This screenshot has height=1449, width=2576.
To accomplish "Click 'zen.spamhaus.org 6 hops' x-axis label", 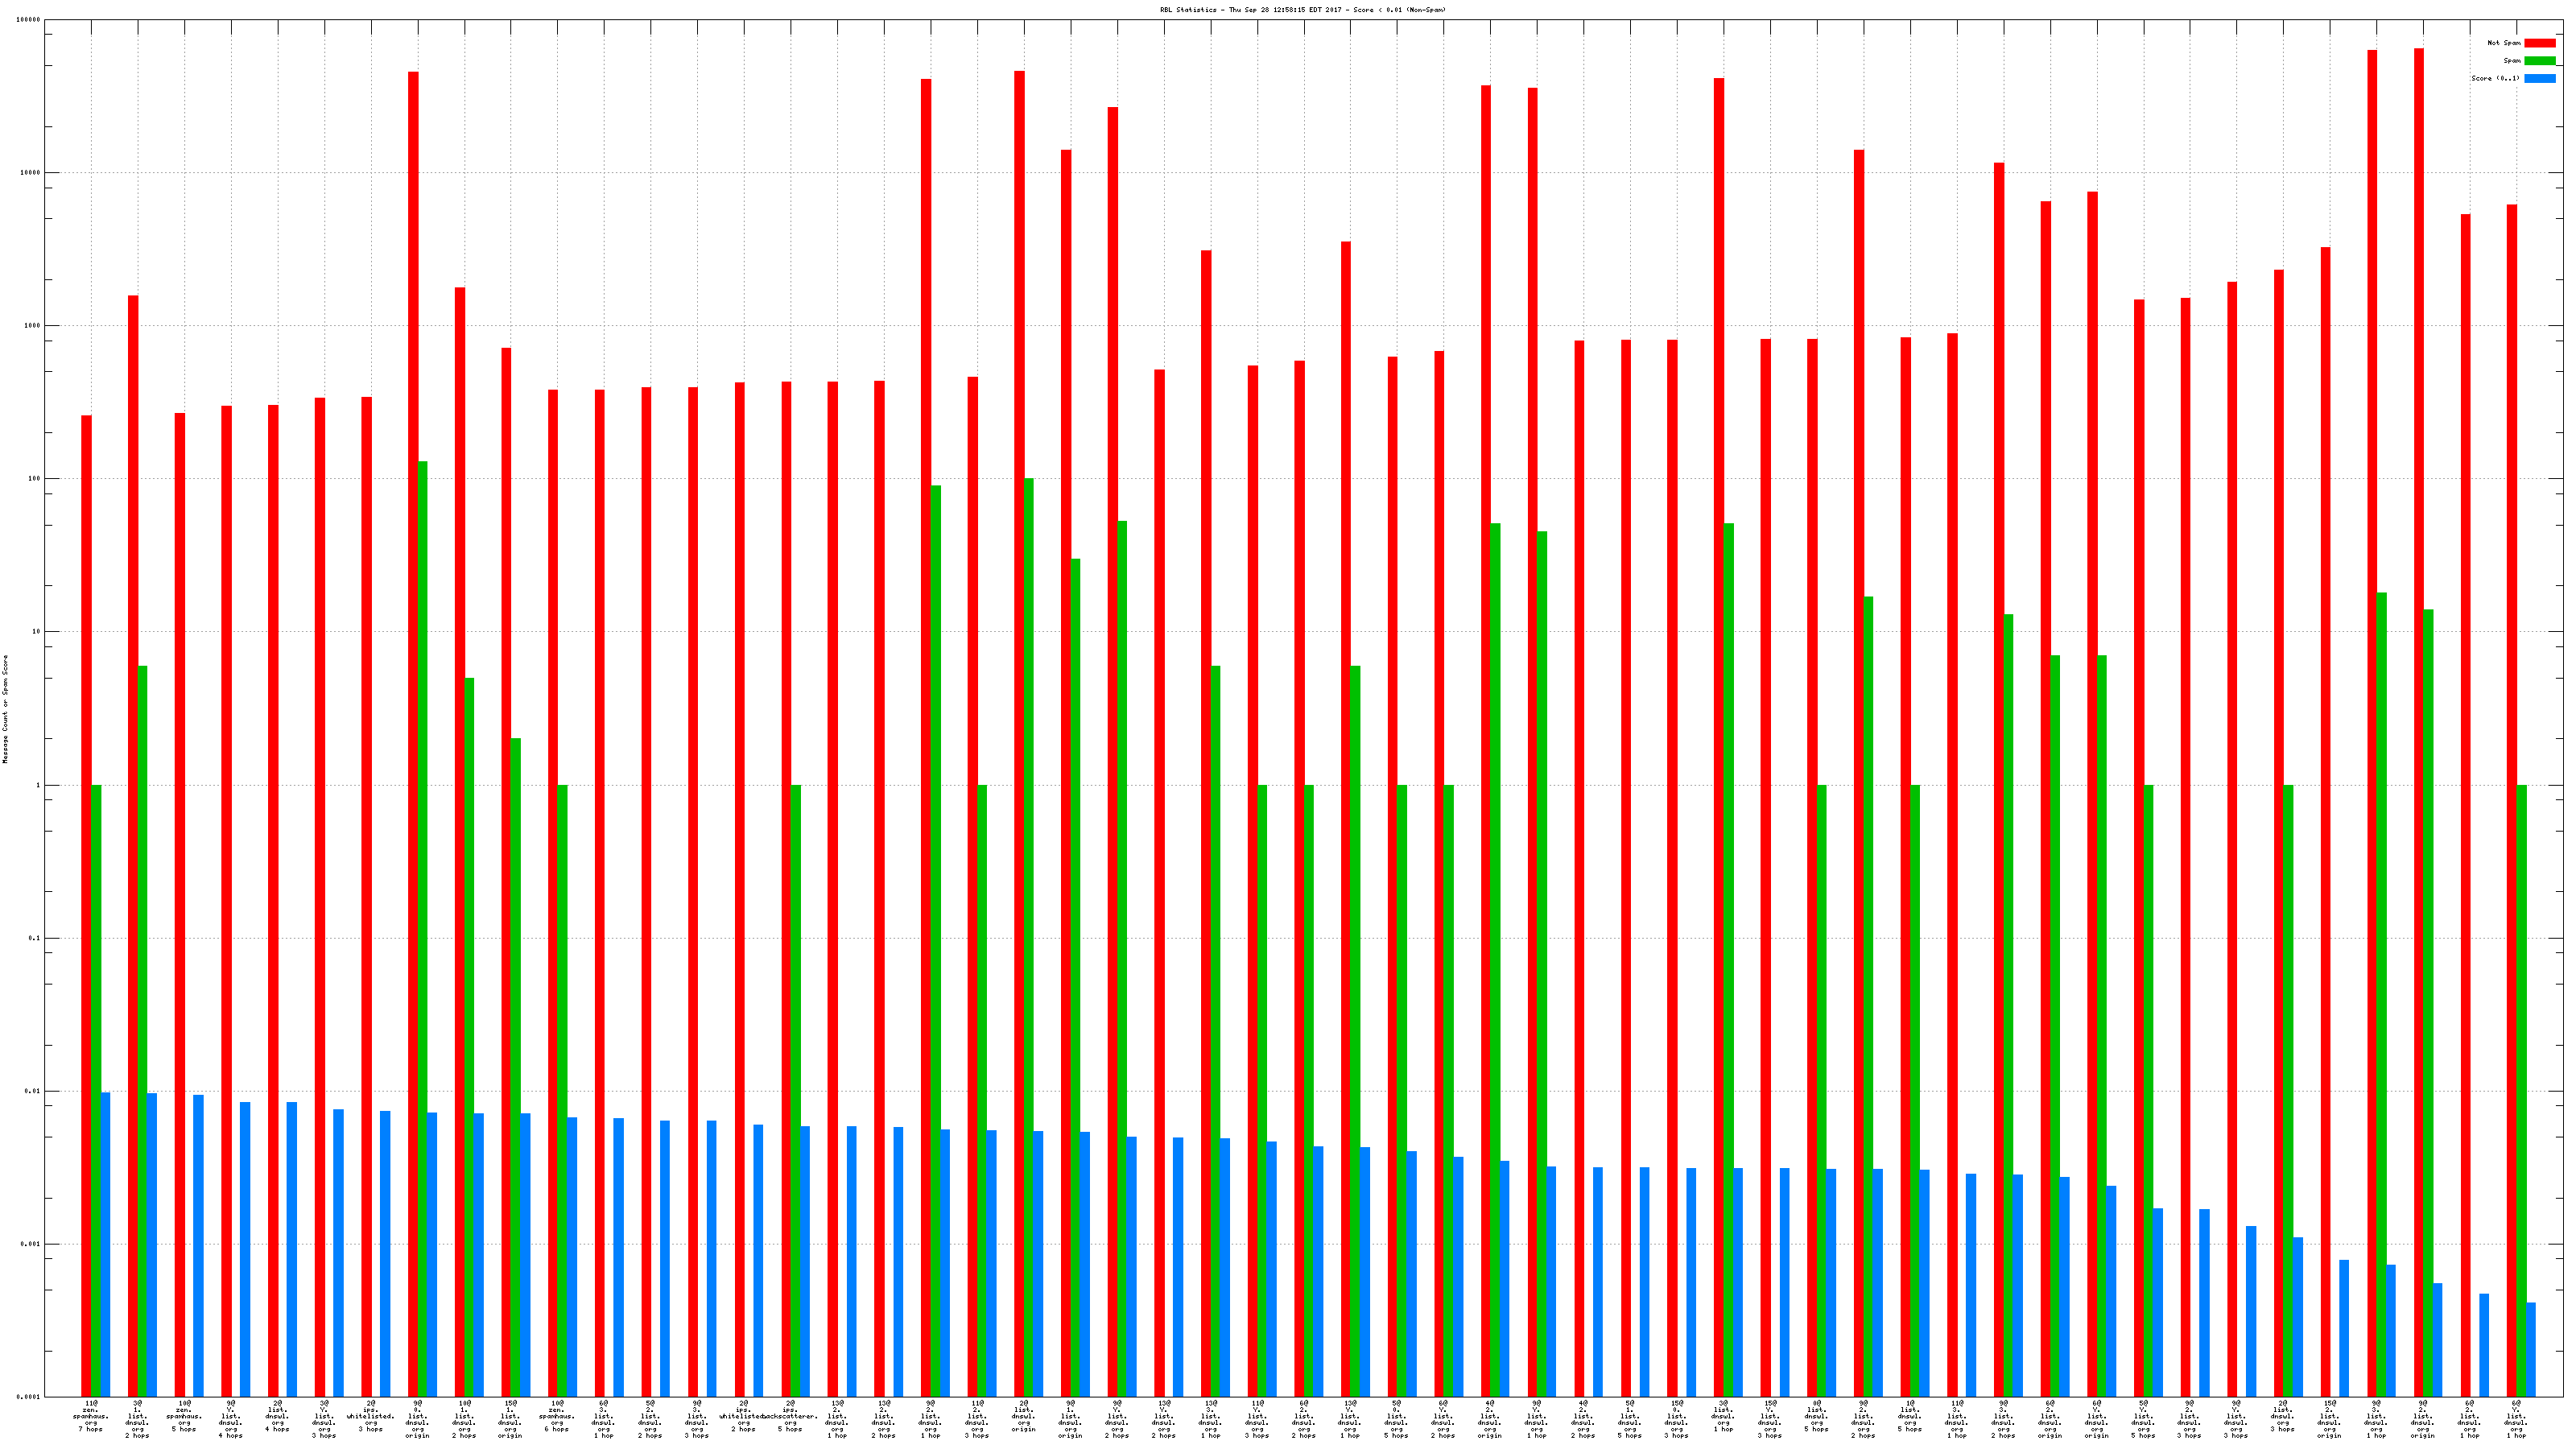I will 557,1416.
